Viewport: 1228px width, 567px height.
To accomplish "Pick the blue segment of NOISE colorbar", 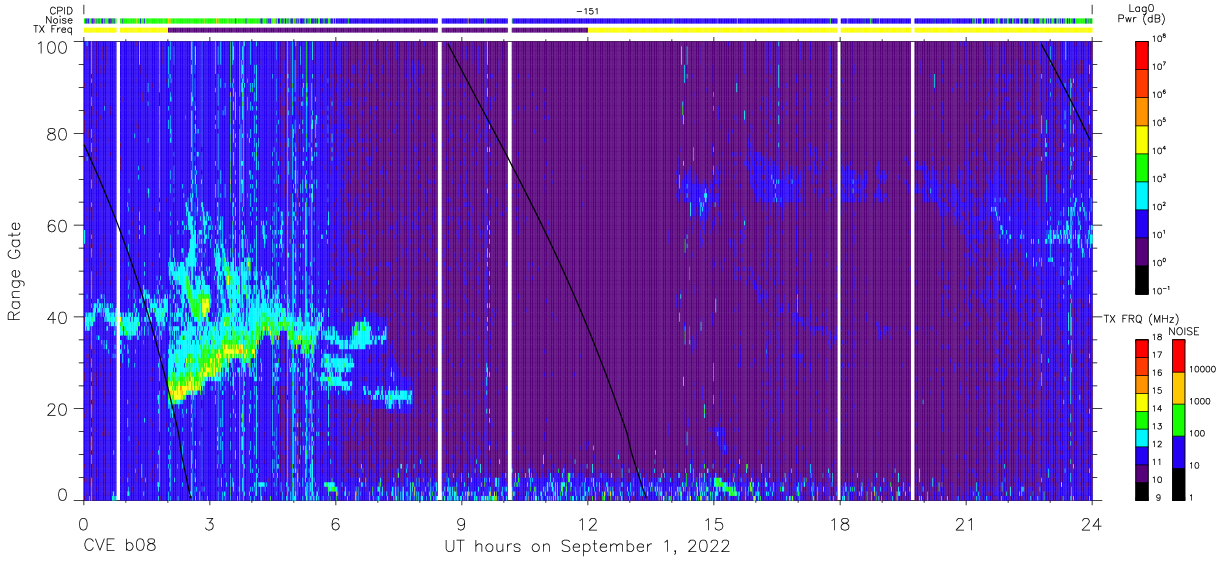I will [1177, 451].
